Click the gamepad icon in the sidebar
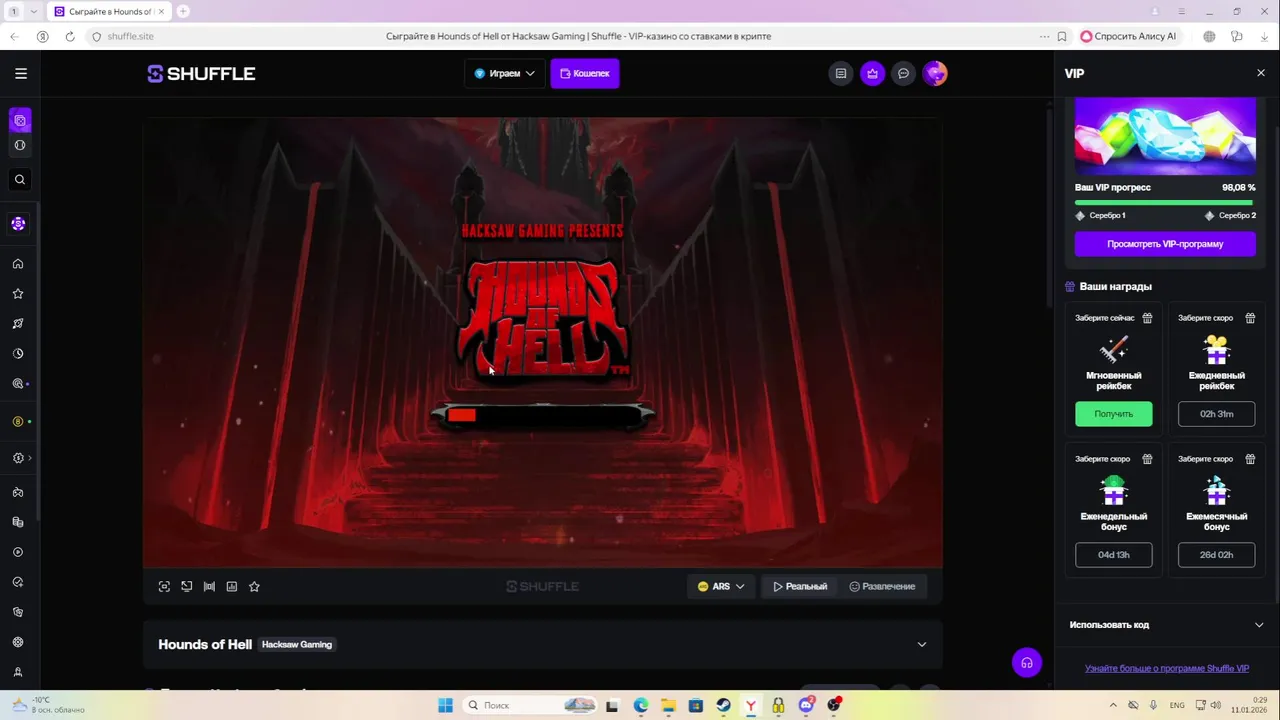This screenshot has height=720, width=1280. (18, 492)
